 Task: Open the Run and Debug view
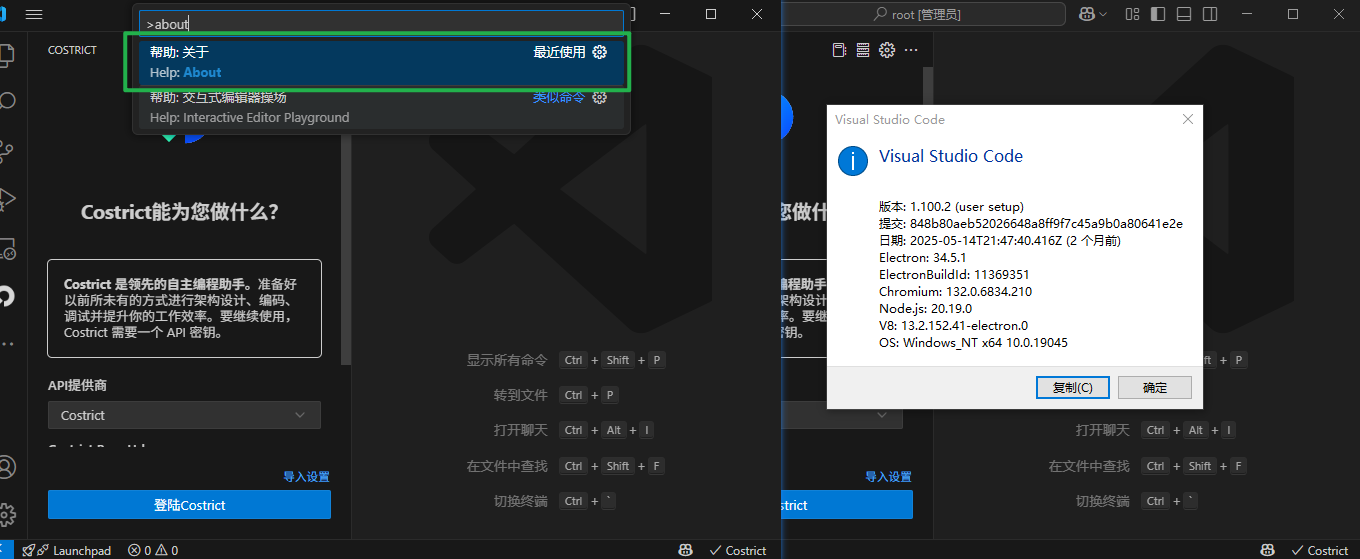(x=6, y=199)
